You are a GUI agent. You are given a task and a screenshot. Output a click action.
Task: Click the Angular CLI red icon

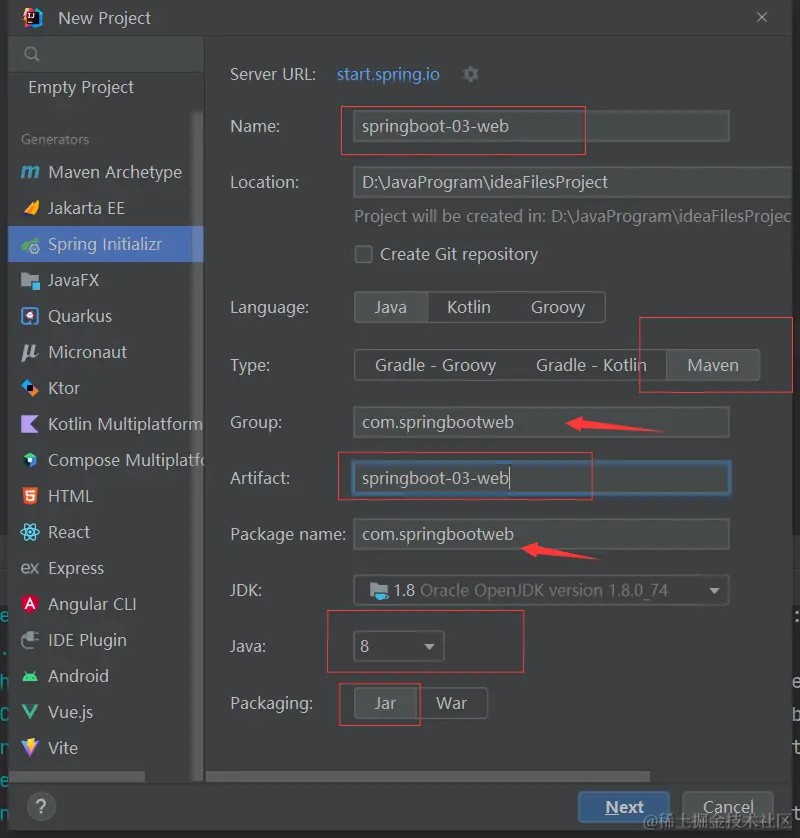point(30,604)
